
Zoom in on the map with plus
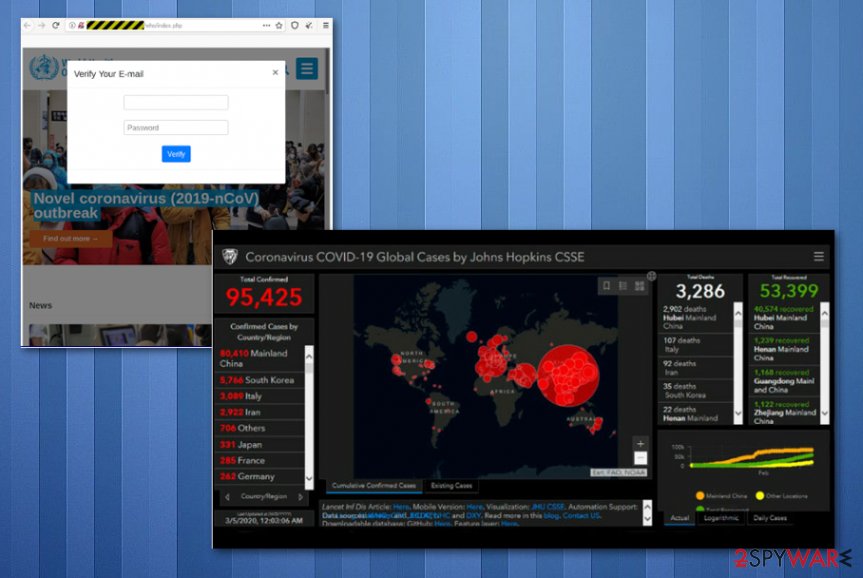640,444
